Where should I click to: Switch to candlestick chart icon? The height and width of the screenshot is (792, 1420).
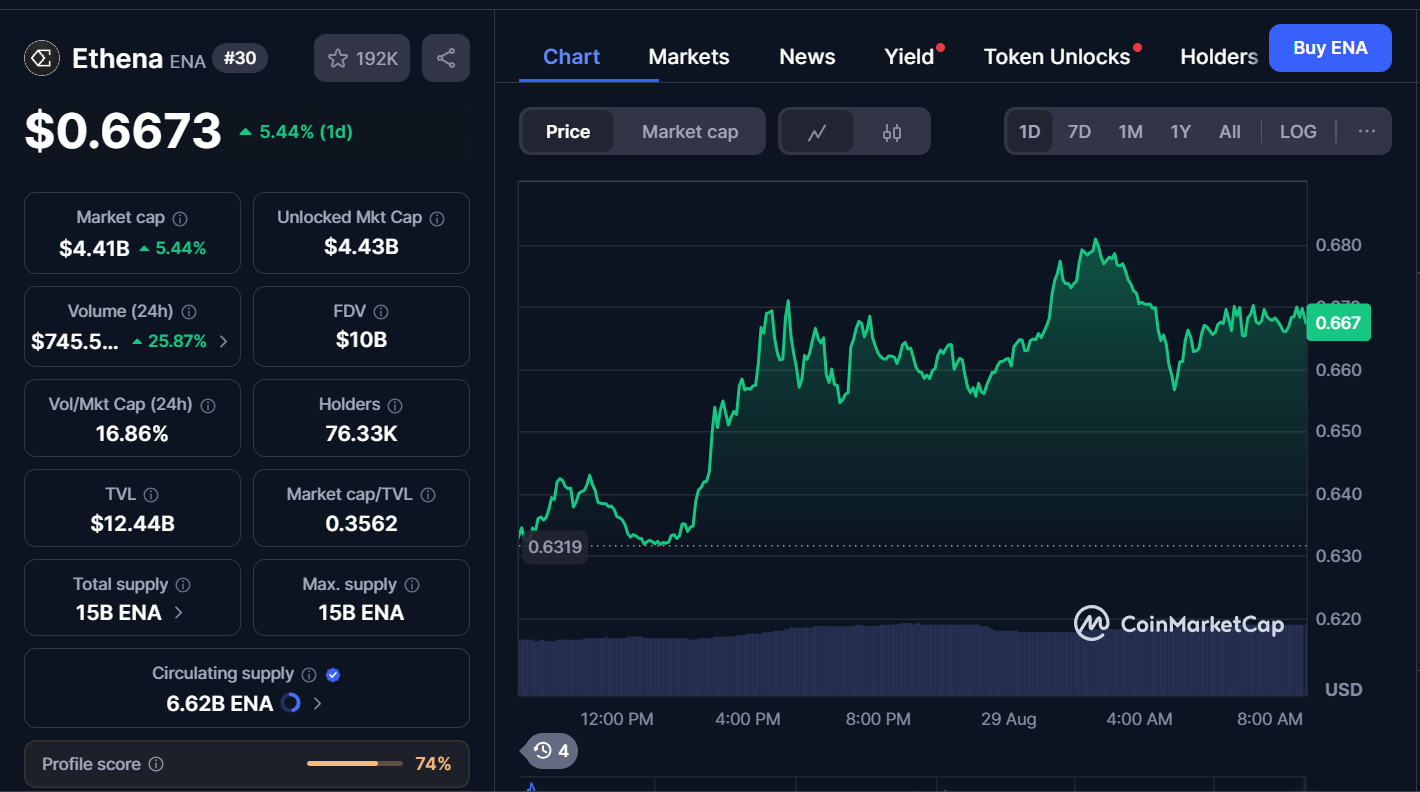[x=892, y=131]
